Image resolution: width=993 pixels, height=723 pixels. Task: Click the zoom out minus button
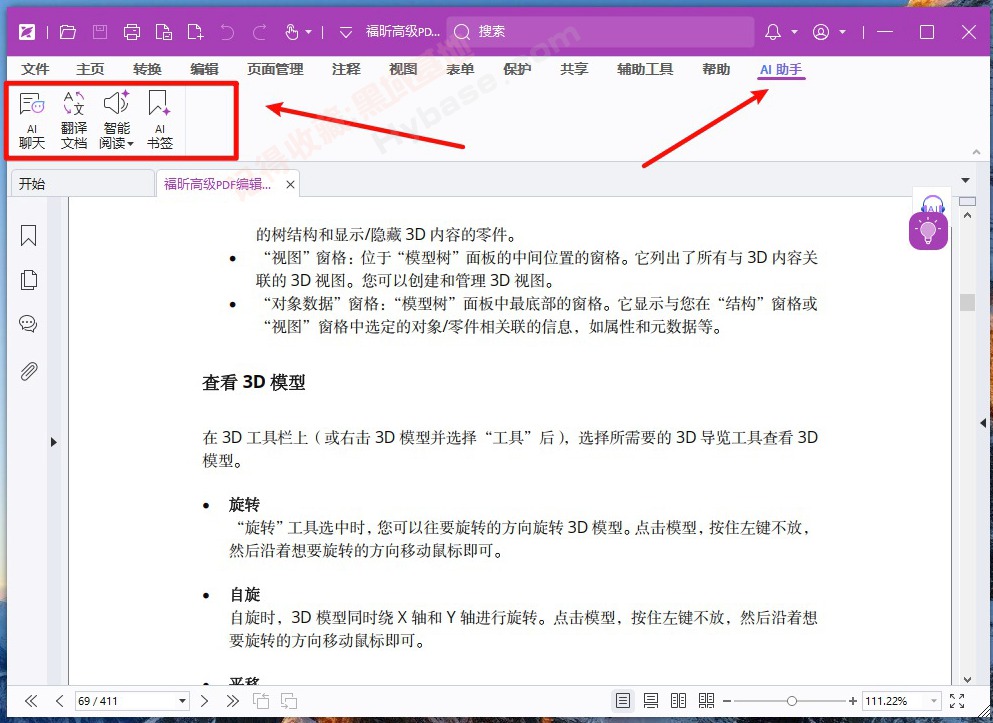coord(726,701)
